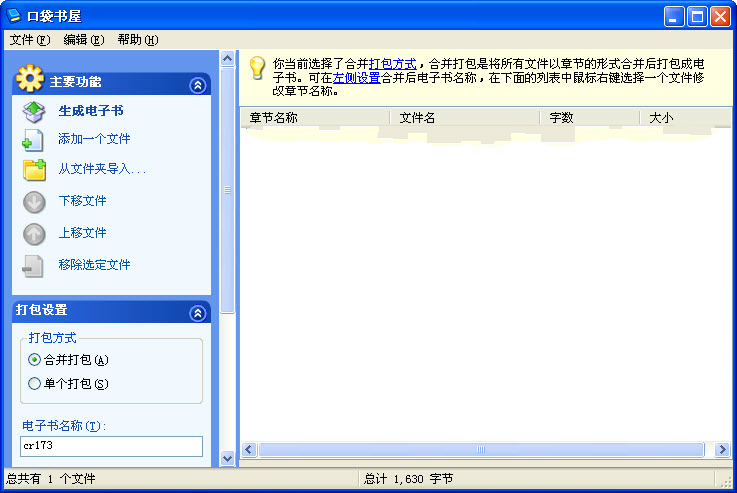737x493 pixels.
Task: Open the 文件(F) menu
Action: click(30, 40)
